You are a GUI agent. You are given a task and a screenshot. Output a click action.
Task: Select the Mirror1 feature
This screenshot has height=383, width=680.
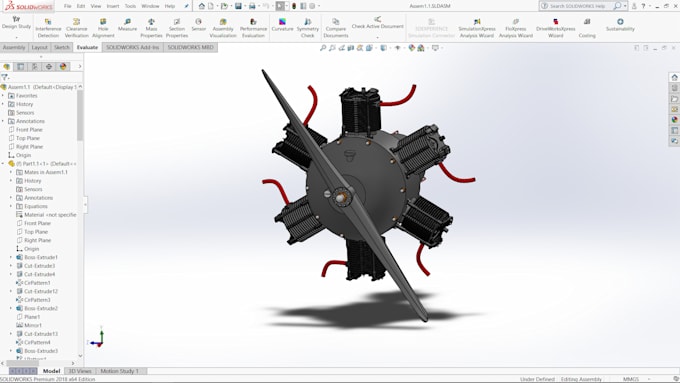click(x=33, y=325)
